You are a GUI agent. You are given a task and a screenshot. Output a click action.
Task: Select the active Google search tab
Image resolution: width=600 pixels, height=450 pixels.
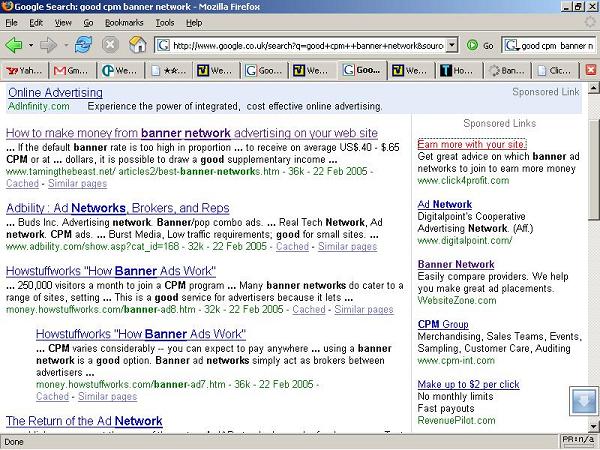point(362,70)
